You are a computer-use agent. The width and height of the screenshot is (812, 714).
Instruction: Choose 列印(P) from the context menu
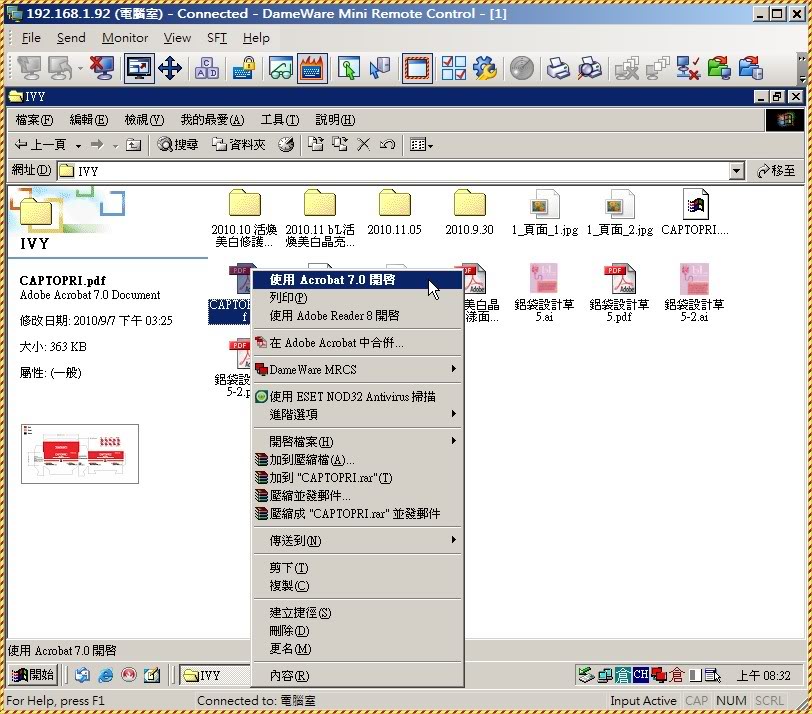(x=357, y=298)
